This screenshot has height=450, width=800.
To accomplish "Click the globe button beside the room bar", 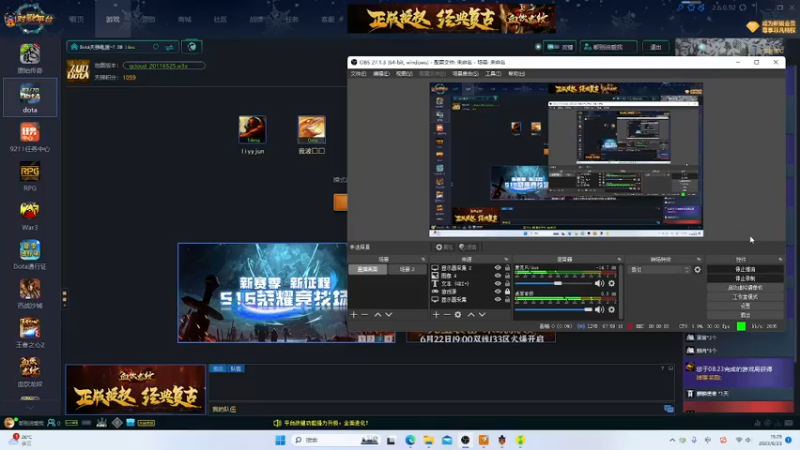I will click(192, 47).
